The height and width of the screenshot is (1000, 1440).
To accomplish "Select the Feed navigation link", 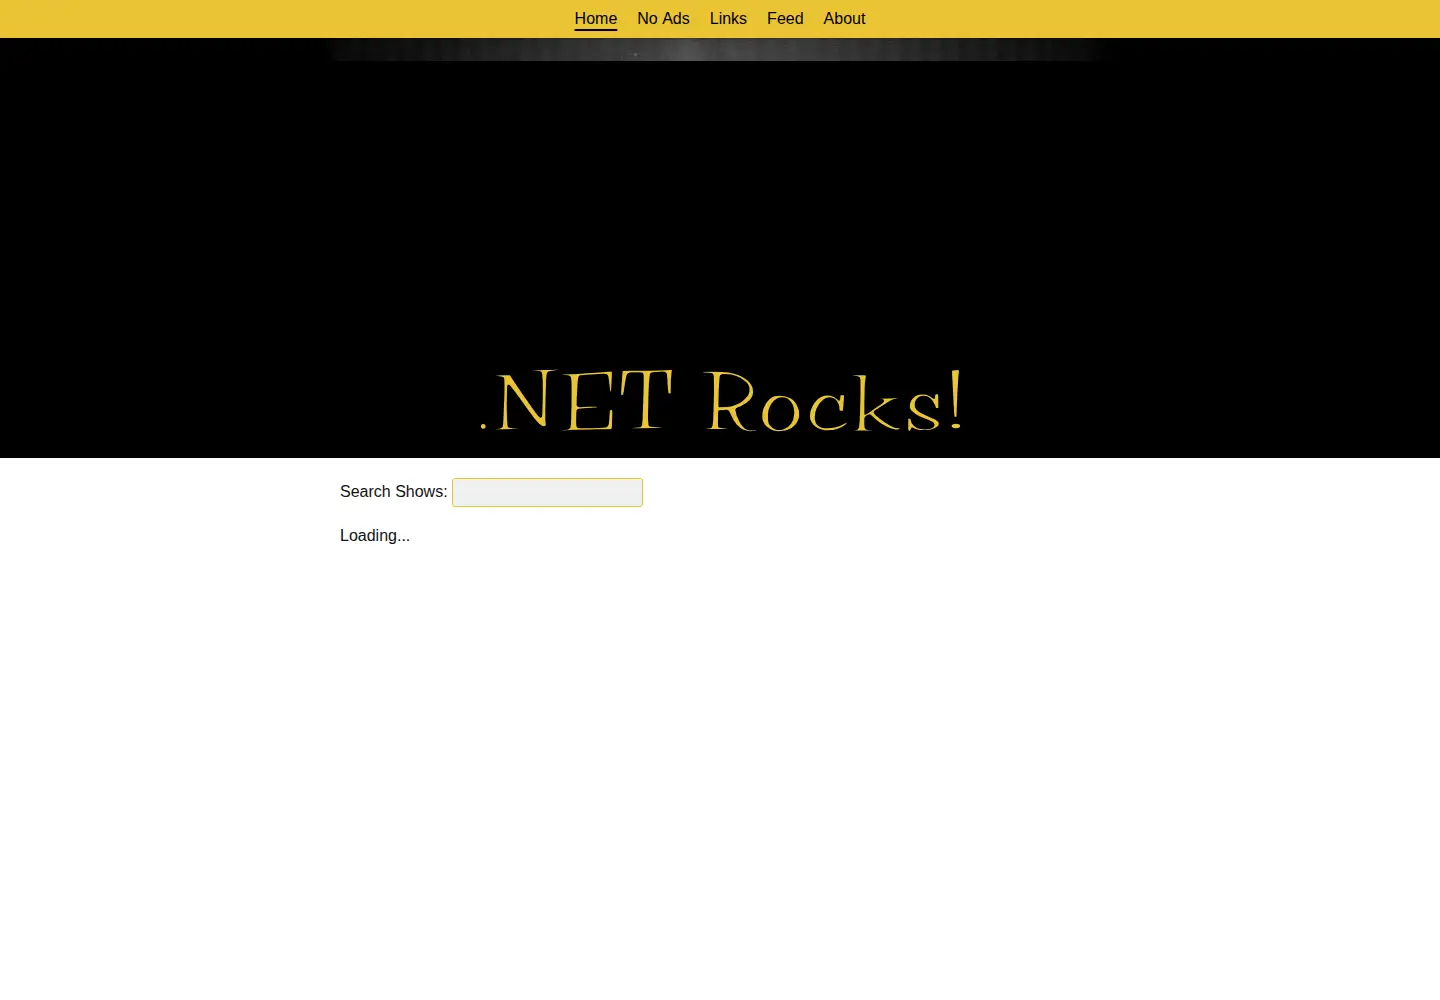I will tap(785, 19).
